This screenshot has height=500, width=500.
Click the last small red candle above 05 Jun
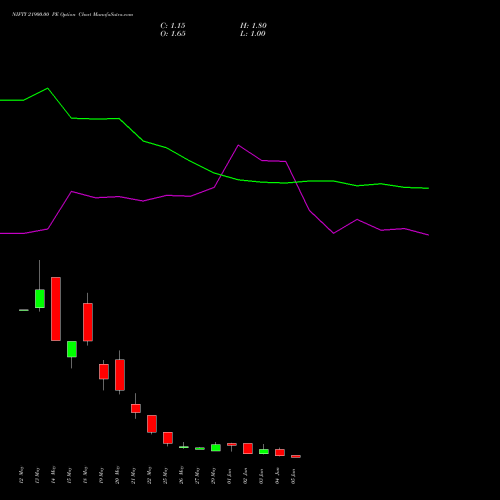tap(296, 456)
